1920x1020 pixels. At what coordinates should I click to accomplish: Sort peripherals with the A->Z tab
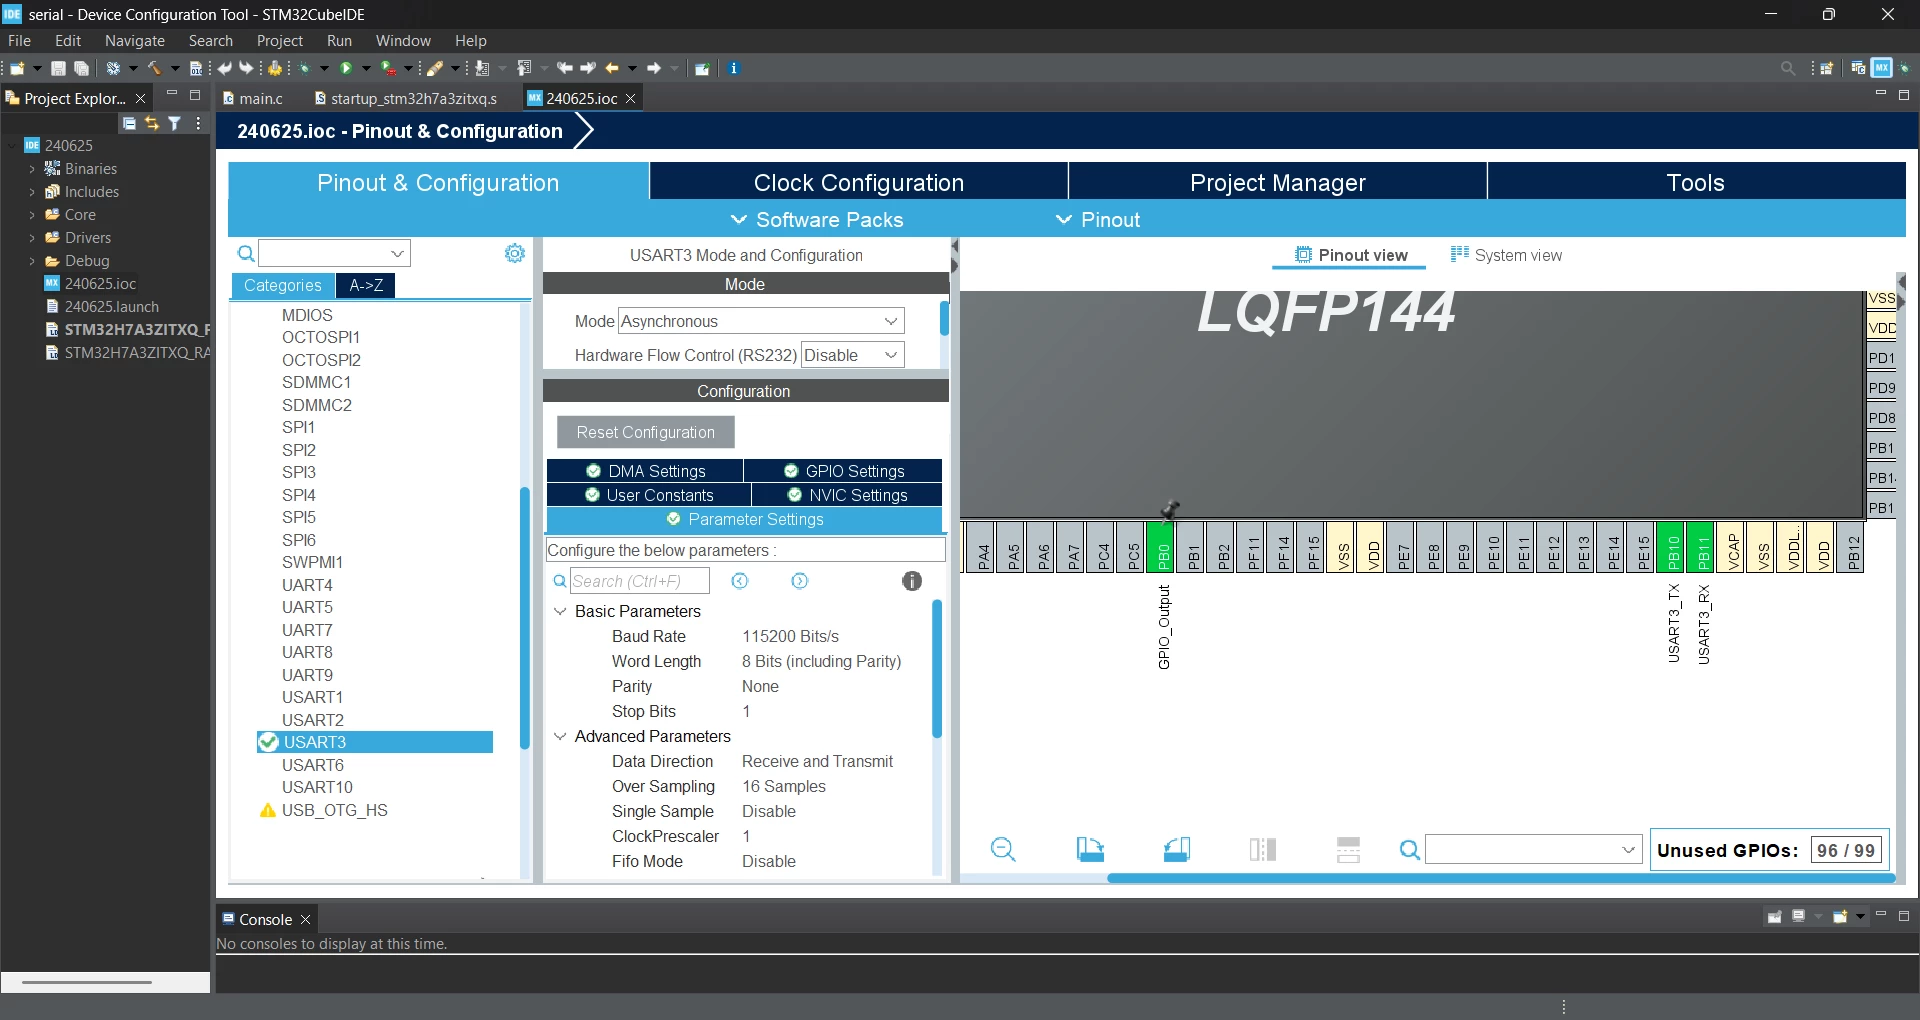click(366, 285)
